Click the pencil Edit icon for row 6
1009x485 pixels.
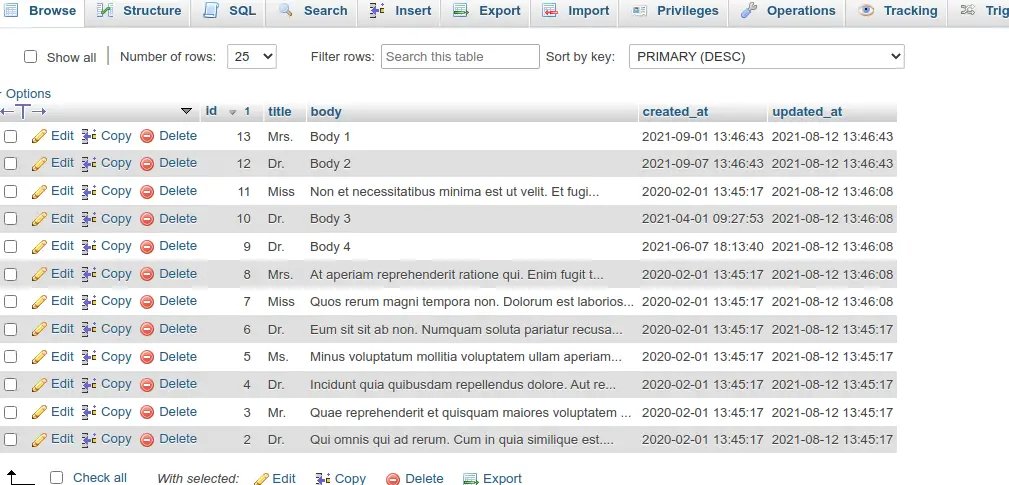39,329
